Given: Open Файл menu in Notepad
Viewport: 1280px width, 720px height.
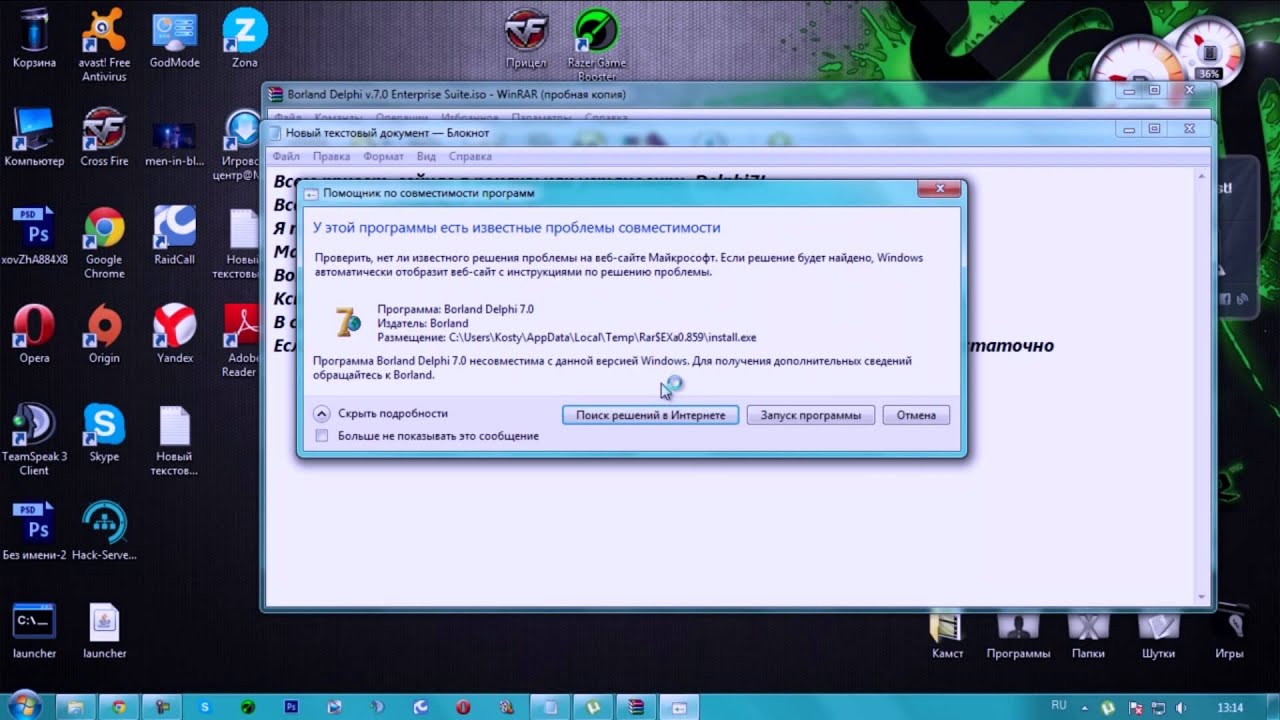Looking at the screenshot, I should point(286,157).
